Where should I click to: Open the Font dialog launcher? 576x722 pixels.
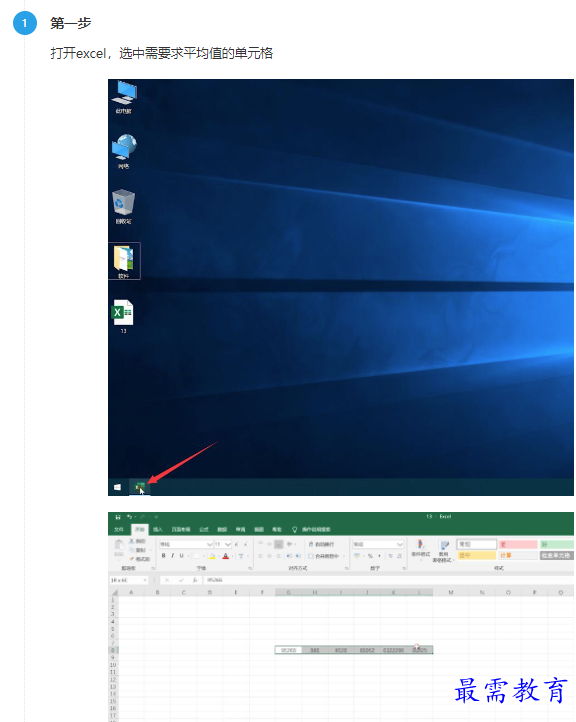(x=250, y=569)
